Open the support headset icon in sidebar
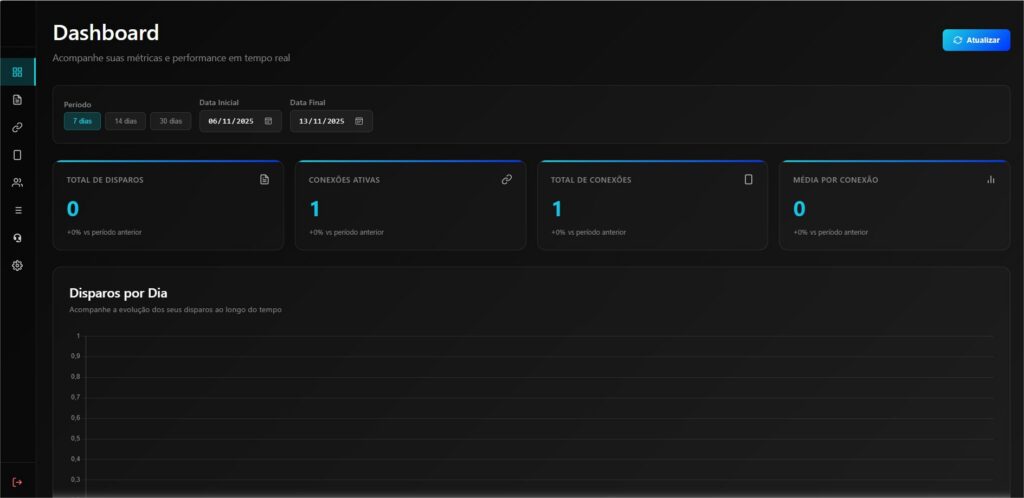Viewport: 1024px width, 498px height. [17, 238]
